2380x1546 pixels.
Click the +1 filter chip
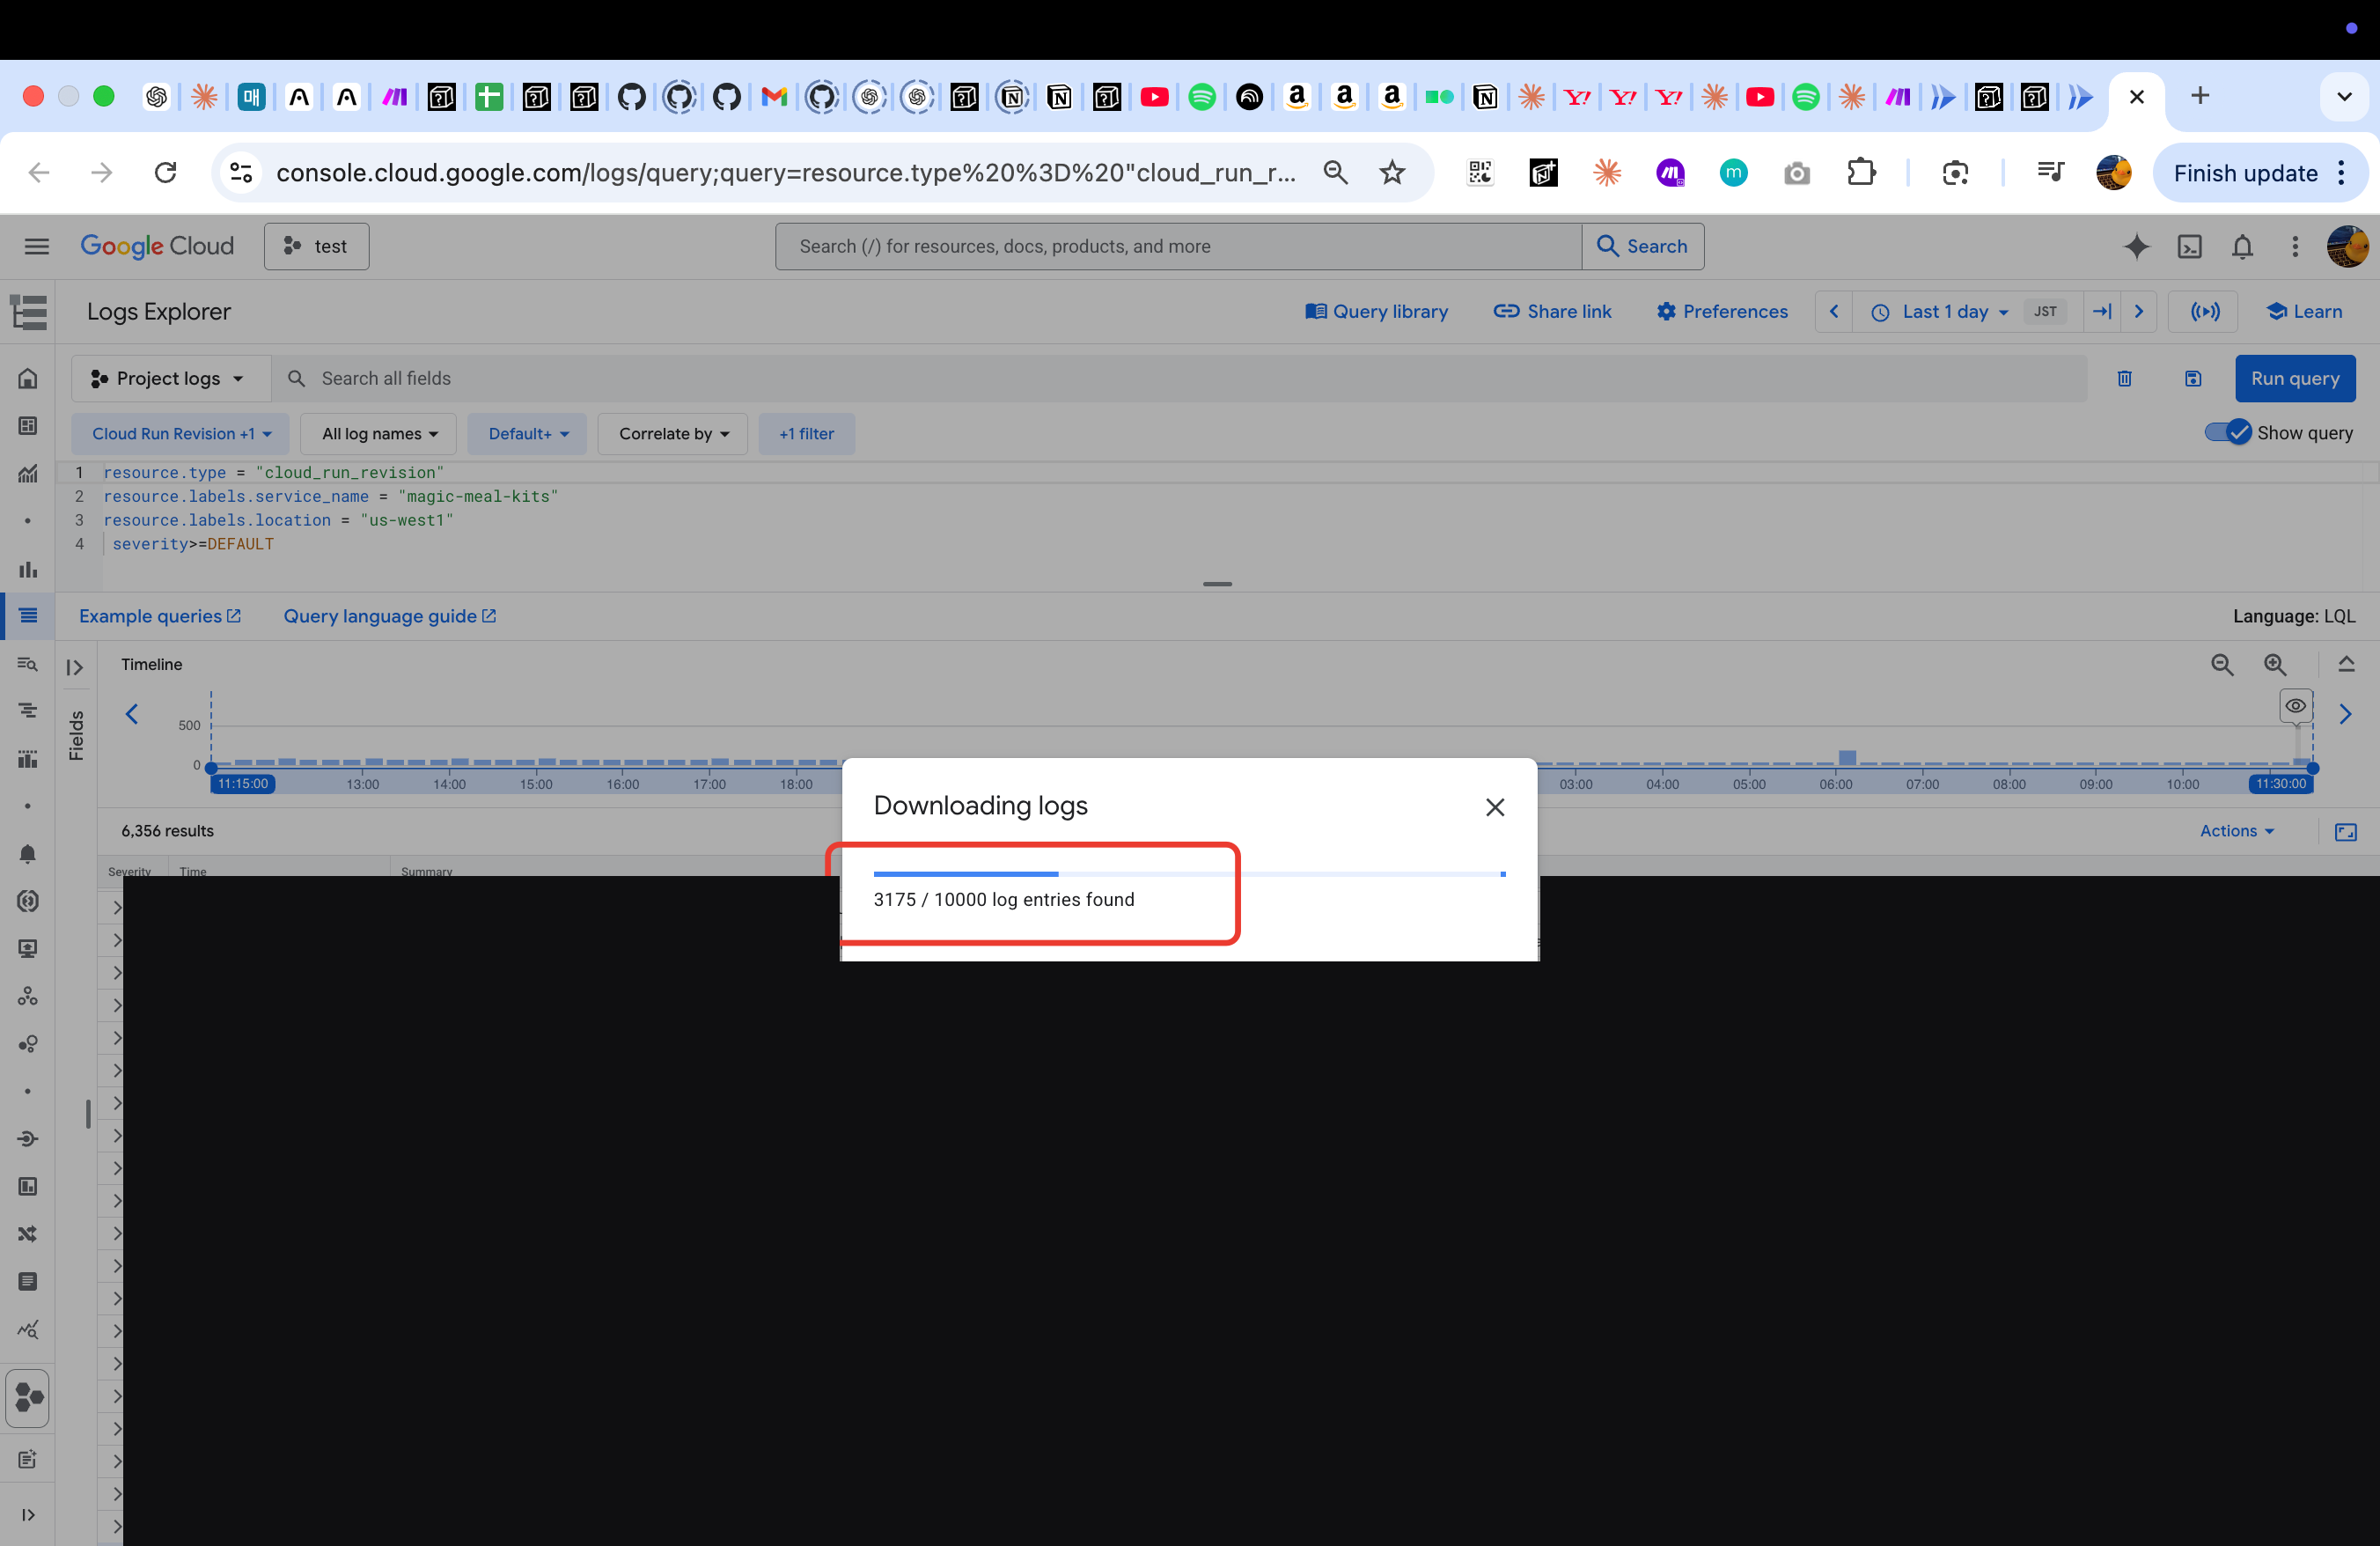tap(806, 434)
